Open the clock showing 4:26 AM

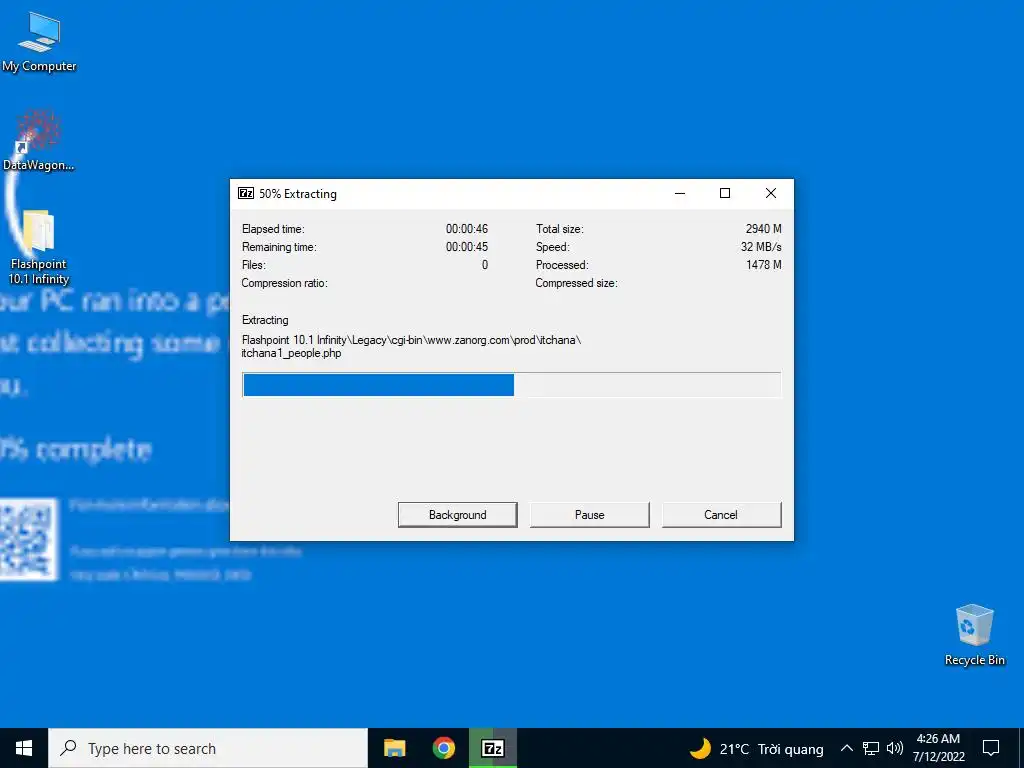tap(938, 748)
